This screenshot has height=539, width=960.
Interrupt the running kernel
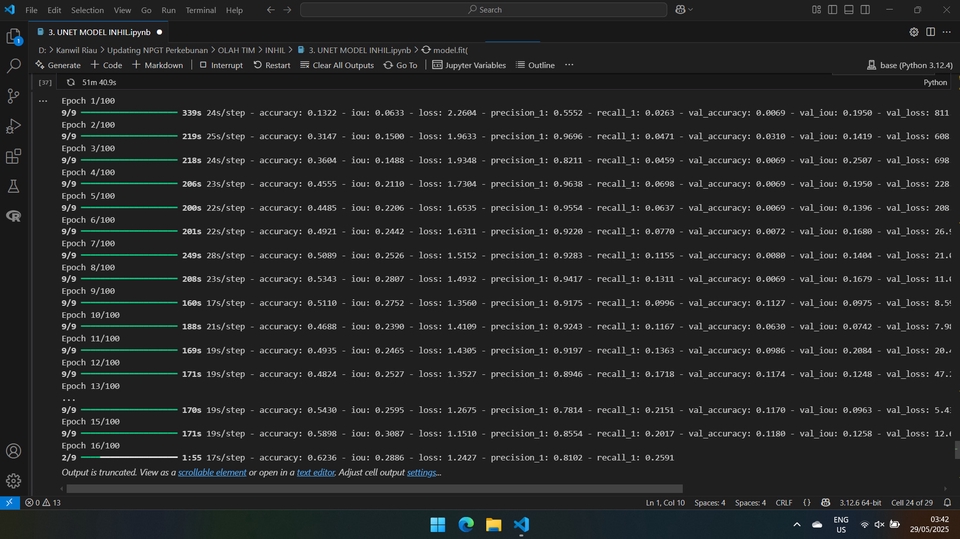click(221, 65)
